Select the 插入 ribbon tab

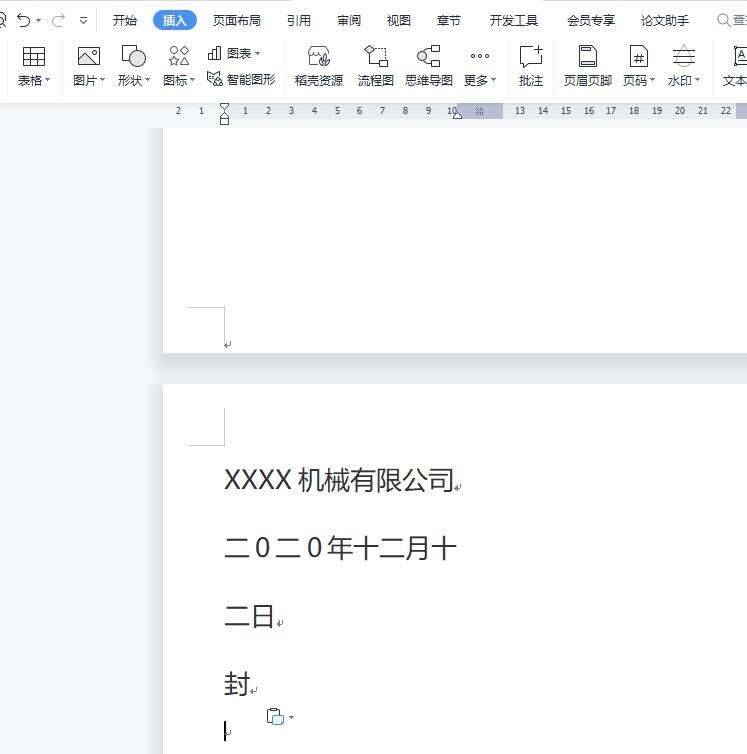[175, 20]
